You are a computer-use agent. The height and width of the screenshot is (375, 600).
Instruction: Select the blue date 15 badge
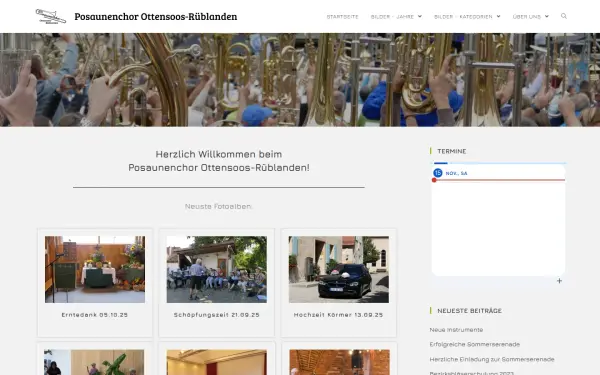pos(438,173)
